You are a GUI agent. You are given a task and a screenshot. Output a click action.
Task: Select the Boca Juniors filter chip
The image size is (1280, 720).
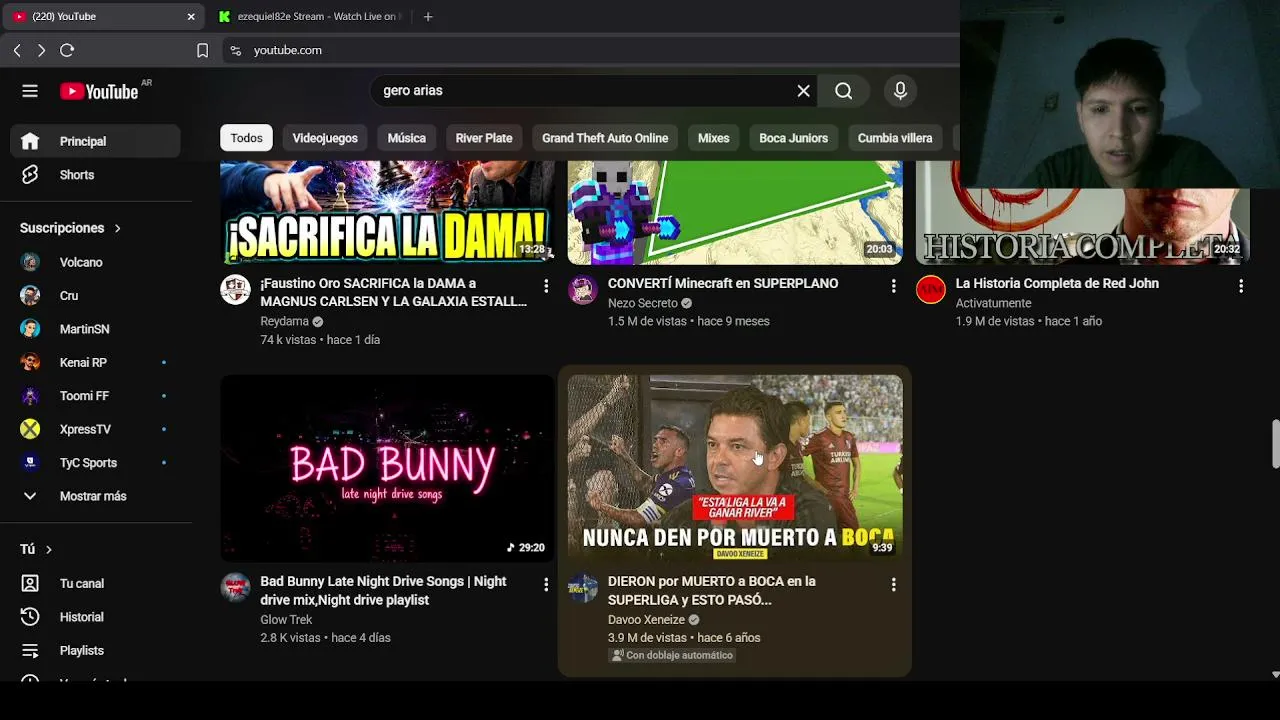point(793,138)
